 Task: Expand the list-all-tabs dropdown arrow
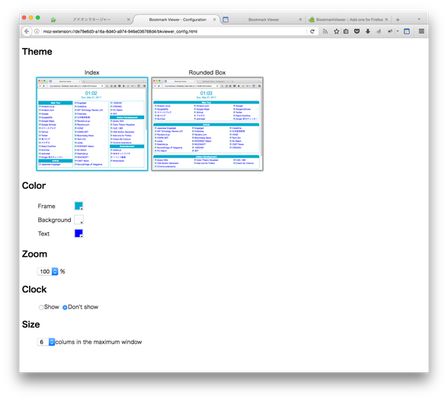click(x=419, y=20)
